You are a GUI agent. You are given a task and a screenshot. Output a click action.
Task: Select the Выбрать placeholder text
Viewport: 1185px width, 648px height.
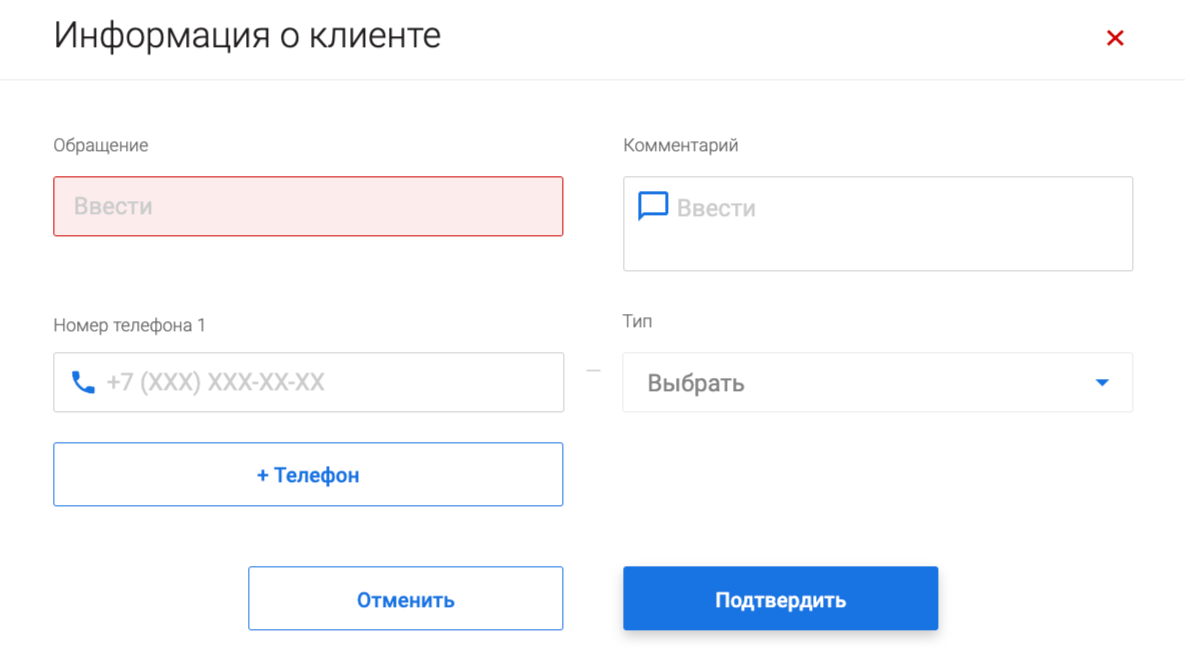point(696,383)
